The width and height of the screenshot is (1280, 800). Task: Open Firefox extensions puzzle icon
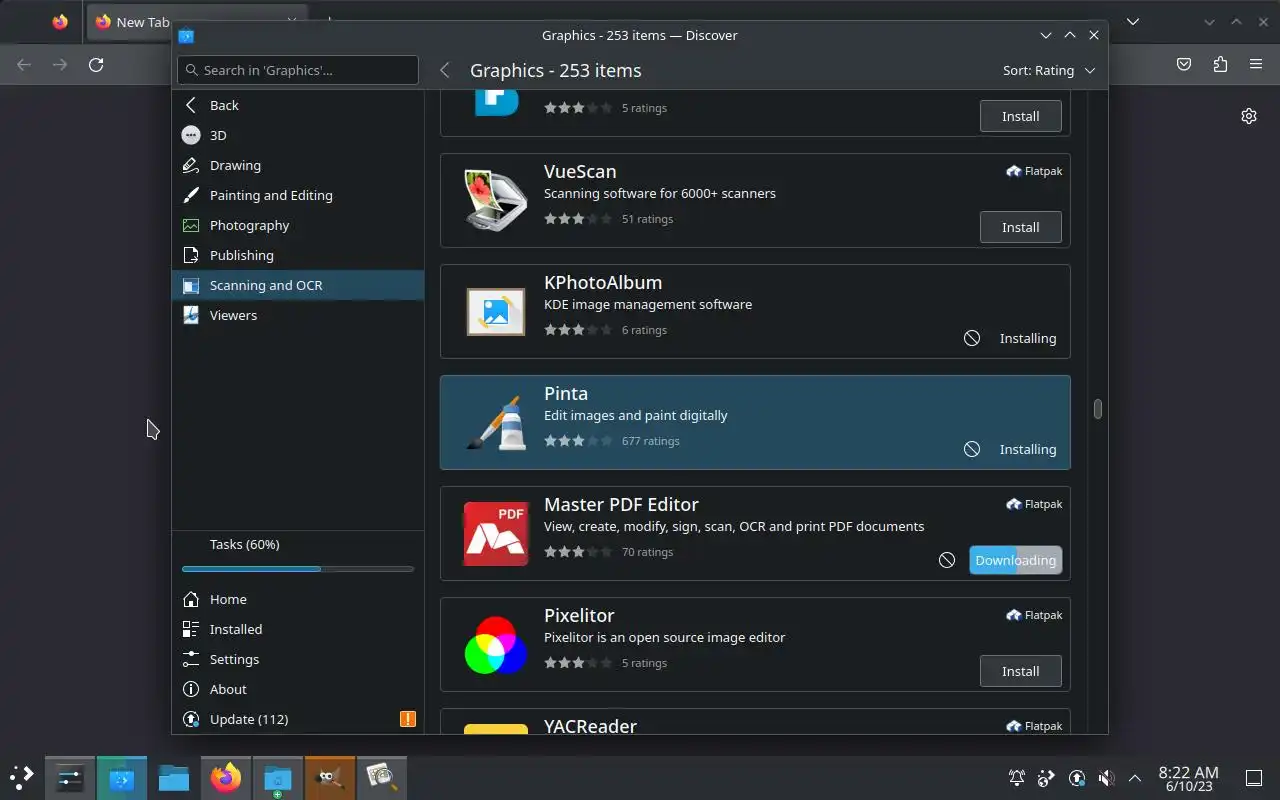(x=1220, y=64)
